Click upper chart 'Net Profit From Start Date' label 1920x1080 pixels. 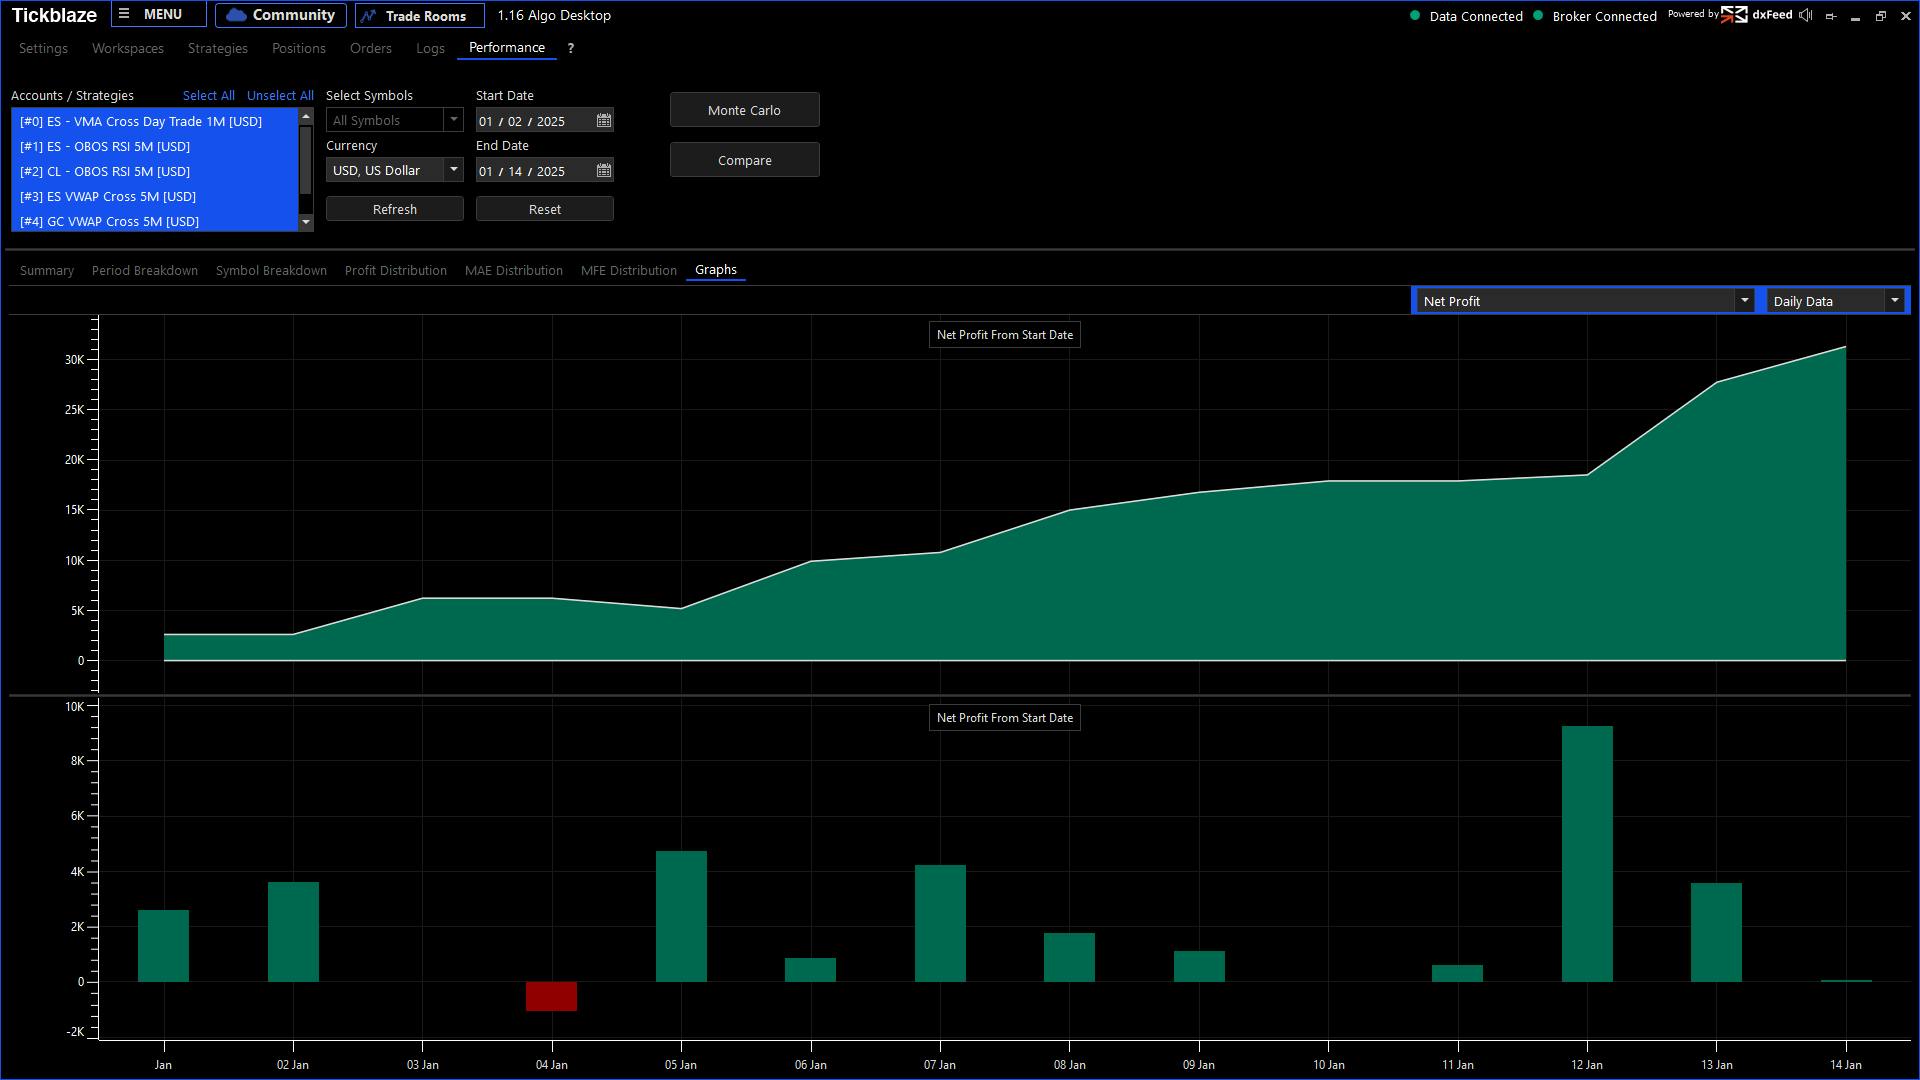pos(1005,335)
